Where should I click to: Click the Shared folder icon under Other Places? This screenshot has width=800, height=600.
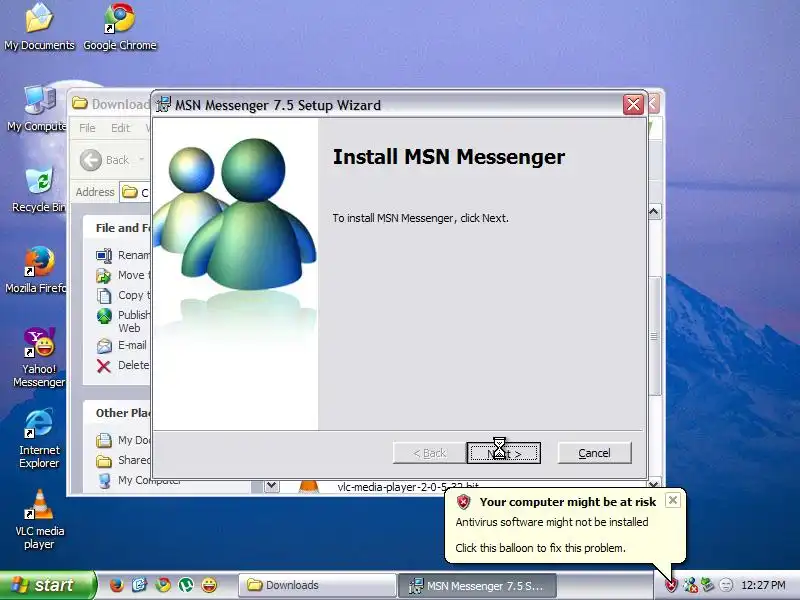104,461
